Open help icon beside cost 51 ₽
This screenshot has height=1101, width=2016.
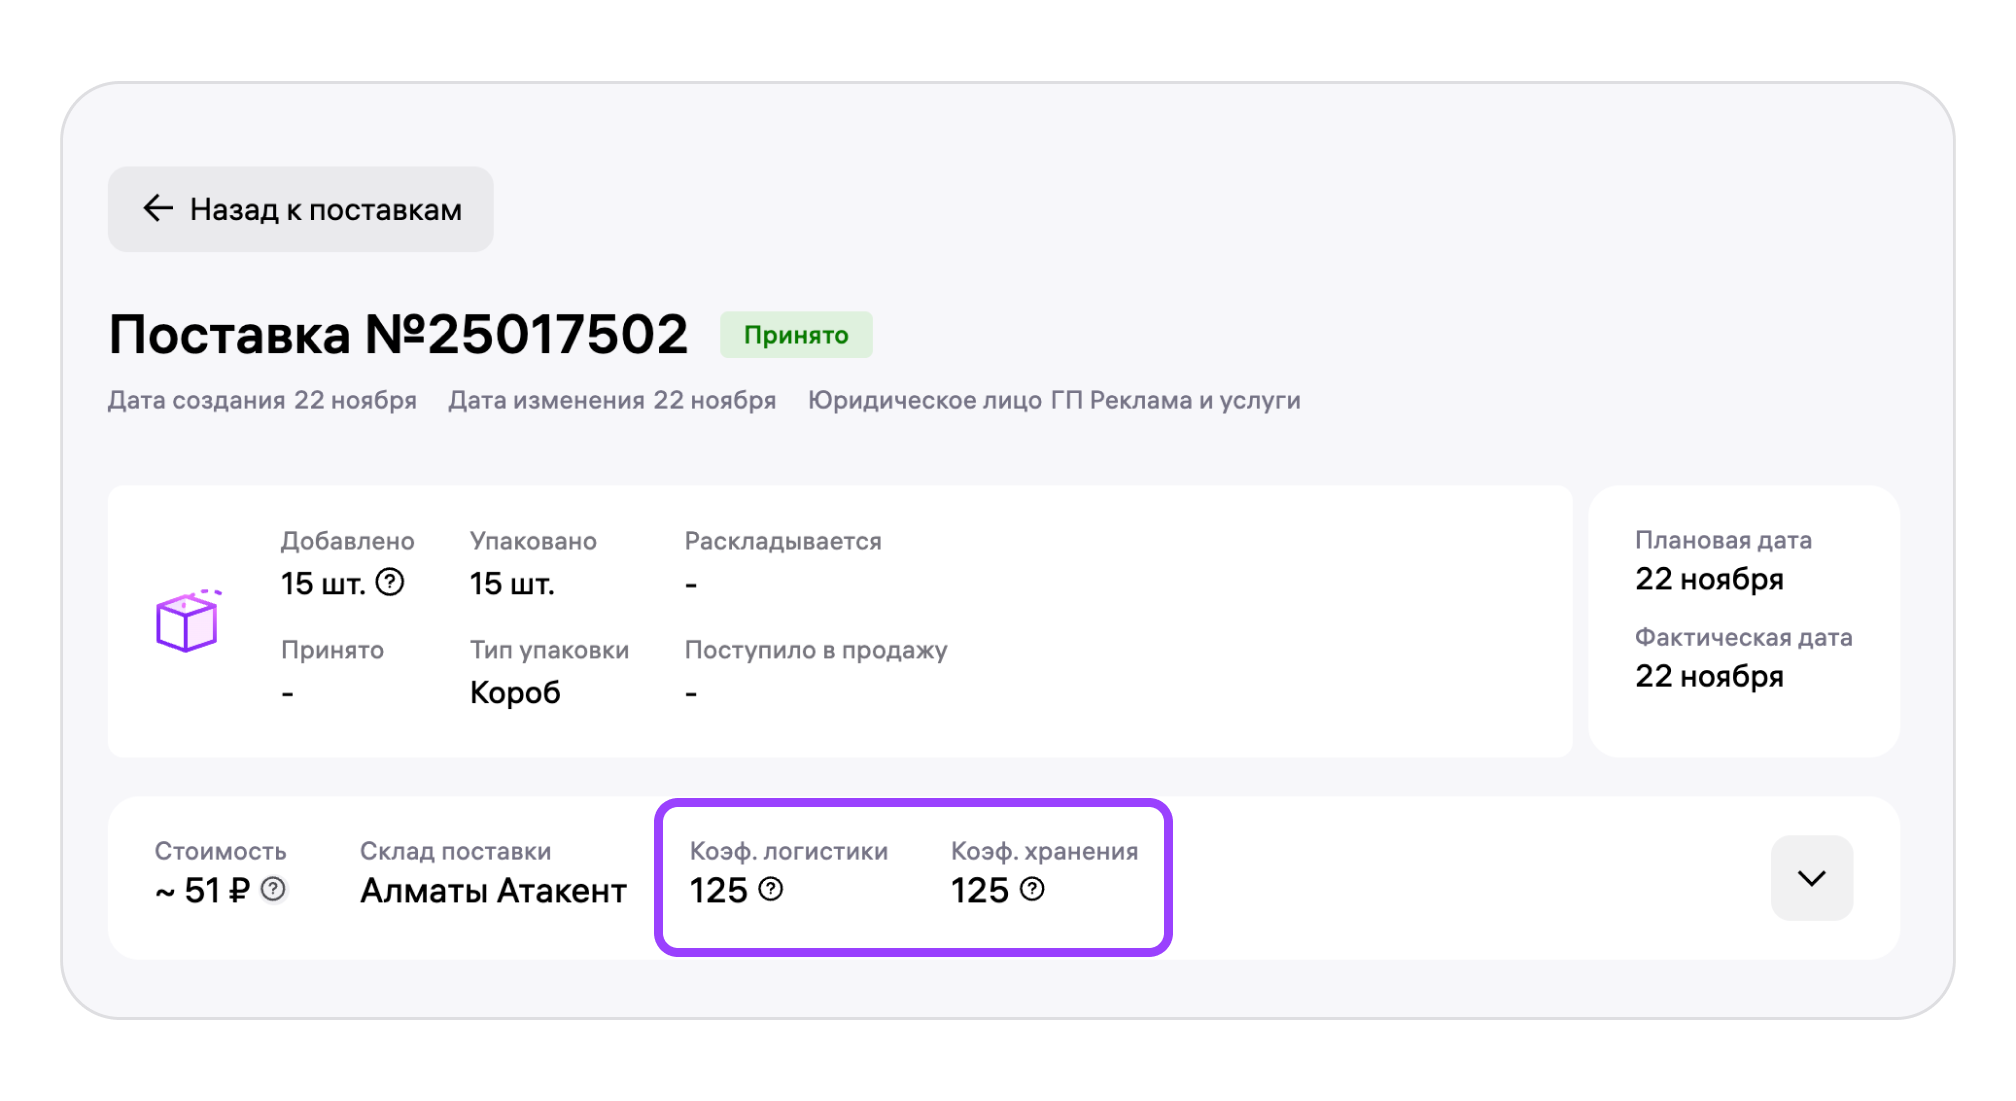273,889
